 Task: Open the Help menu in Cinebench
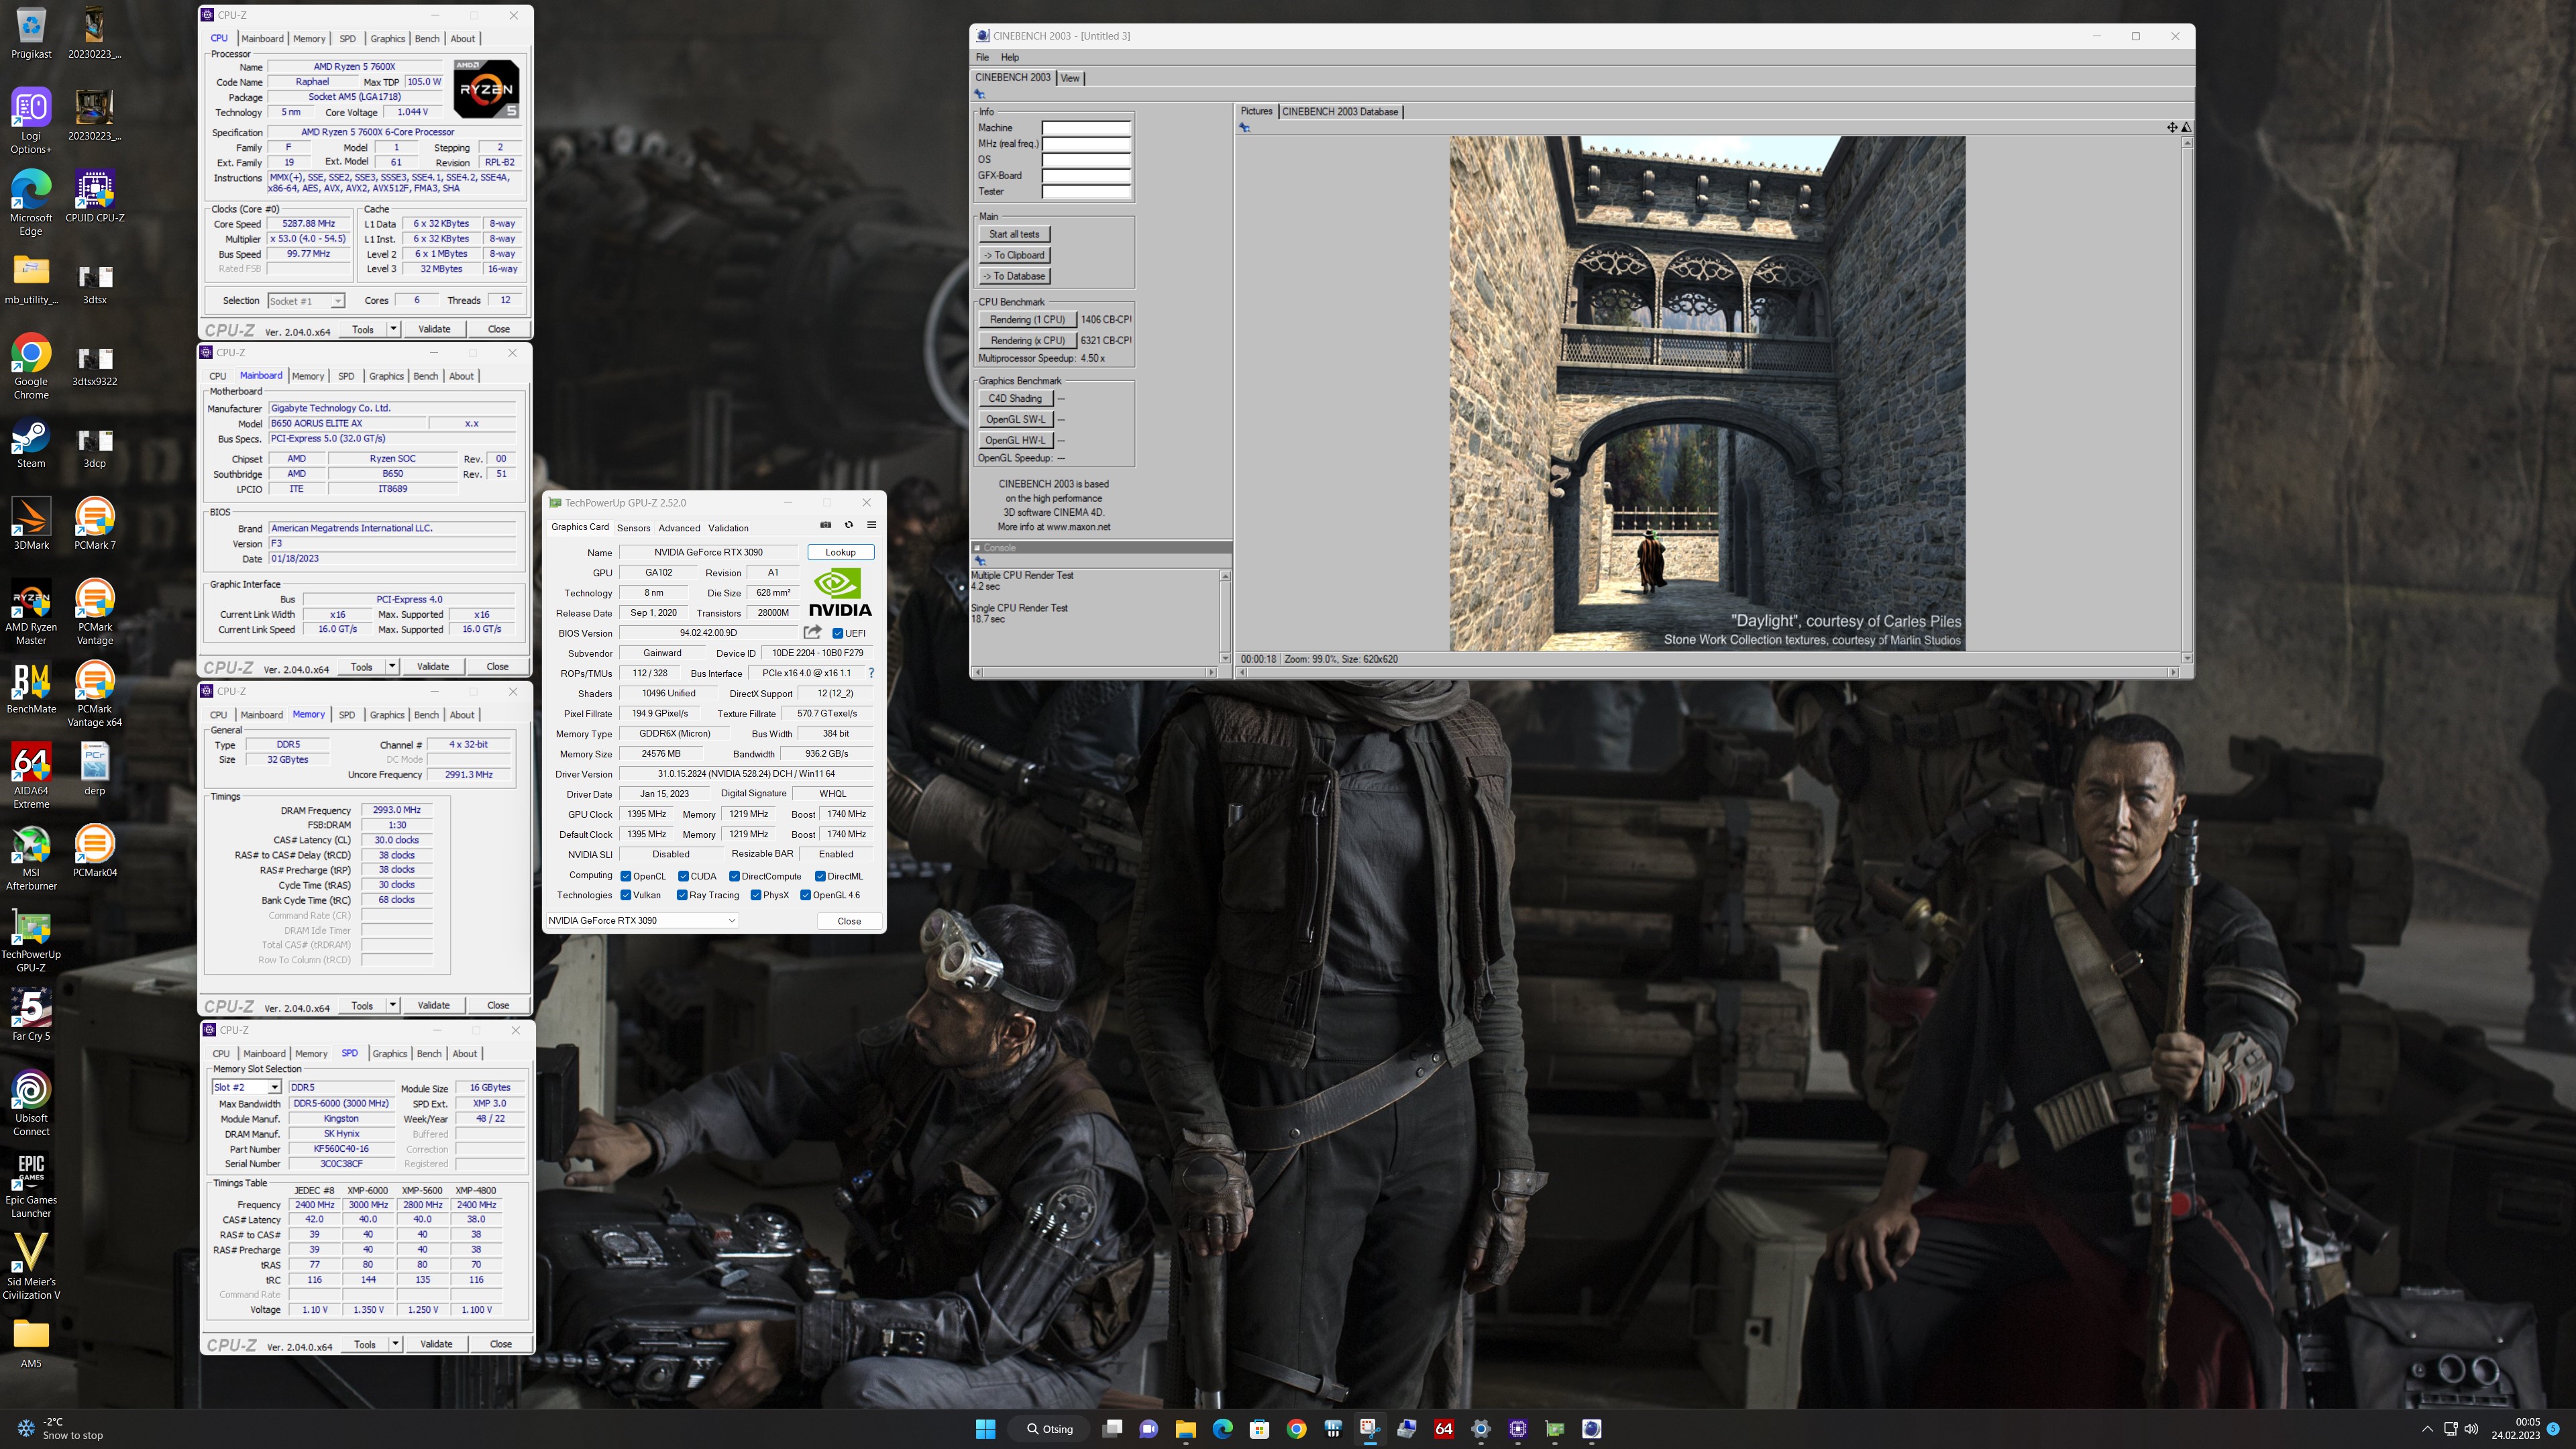[x=1010, y=57]
